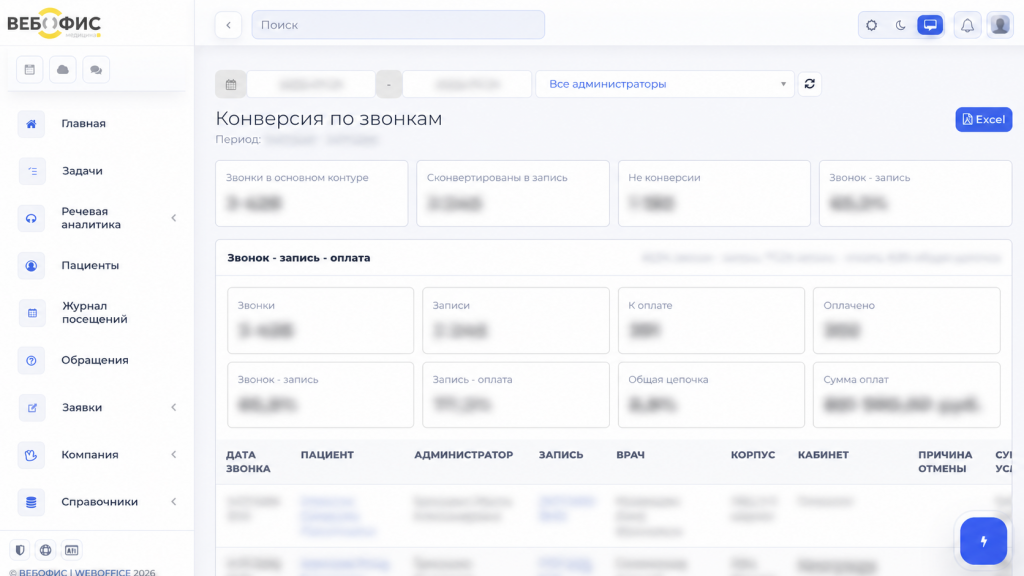Expand Справочники submenu chevron
This screenshot has height=576, width=1024.
click(x=174, y=502)
